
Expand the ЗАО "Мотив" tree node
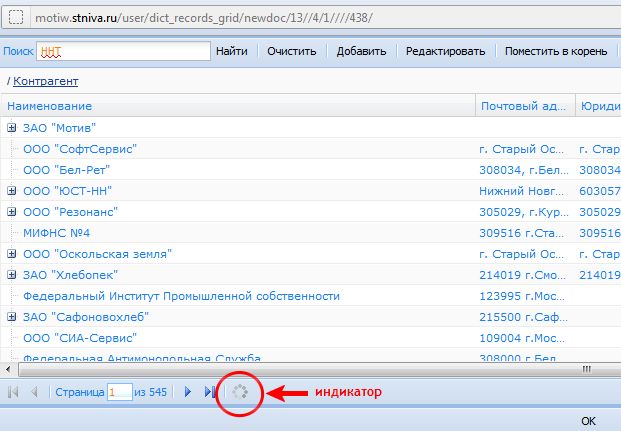pyautogui.click(x=12, y=128)
